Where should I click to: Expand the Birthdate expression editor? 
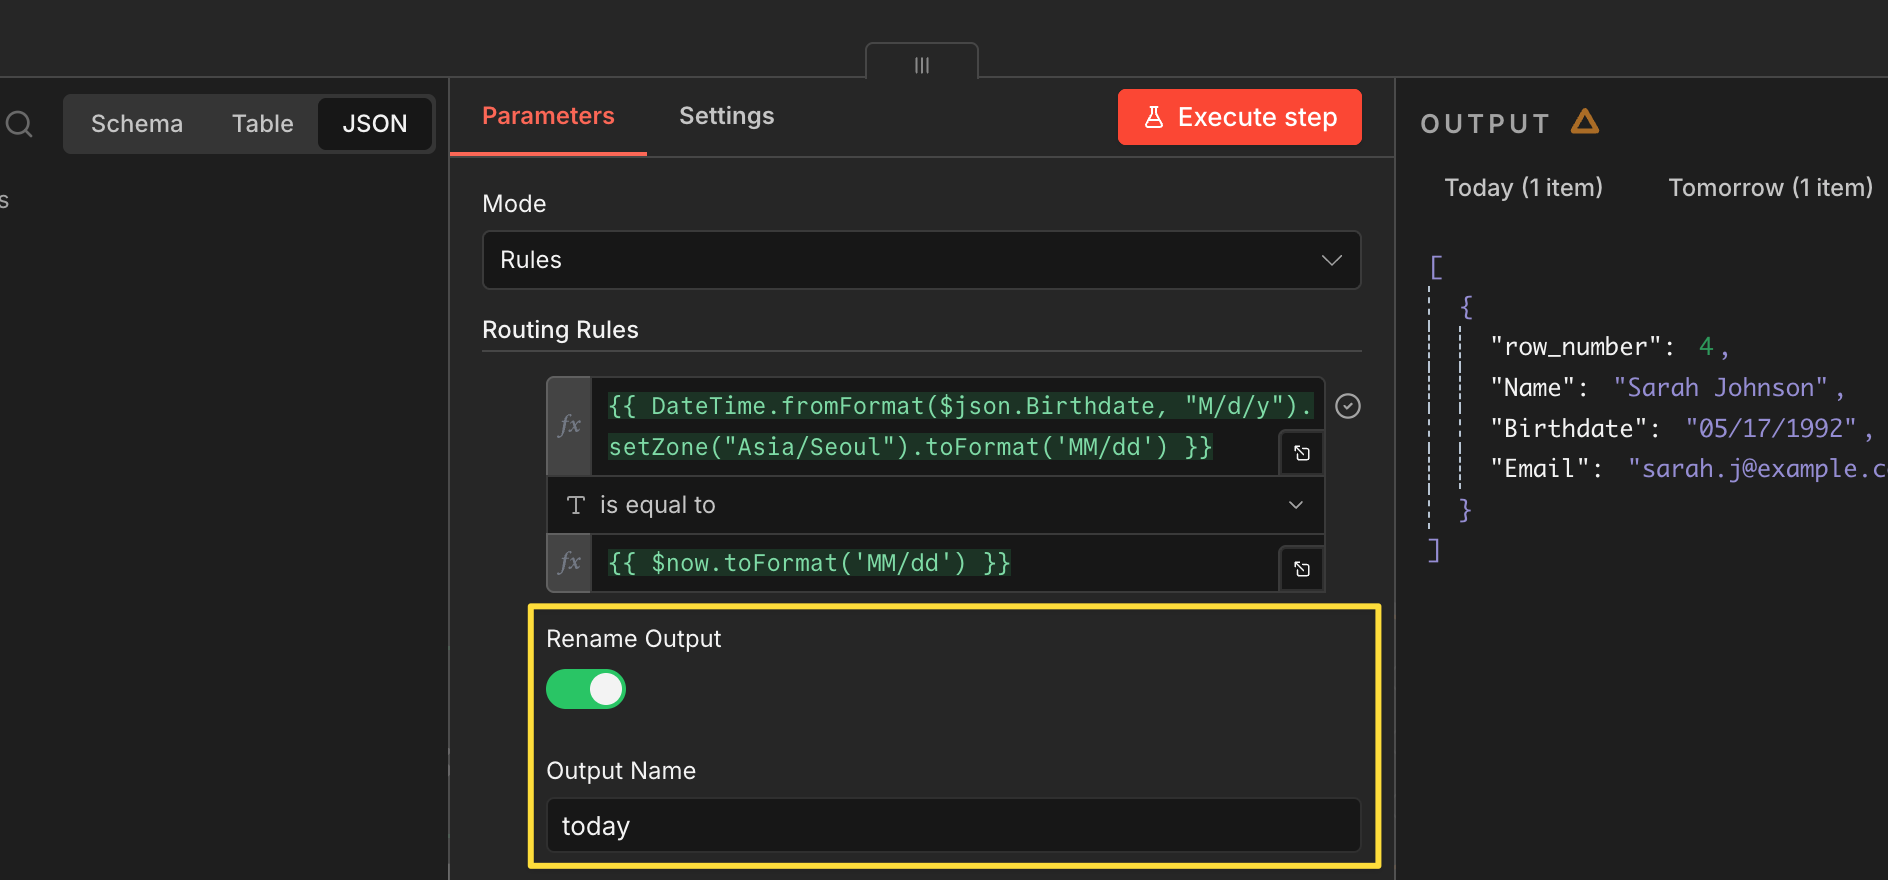pyautogui.click(x=1302, y=453)
